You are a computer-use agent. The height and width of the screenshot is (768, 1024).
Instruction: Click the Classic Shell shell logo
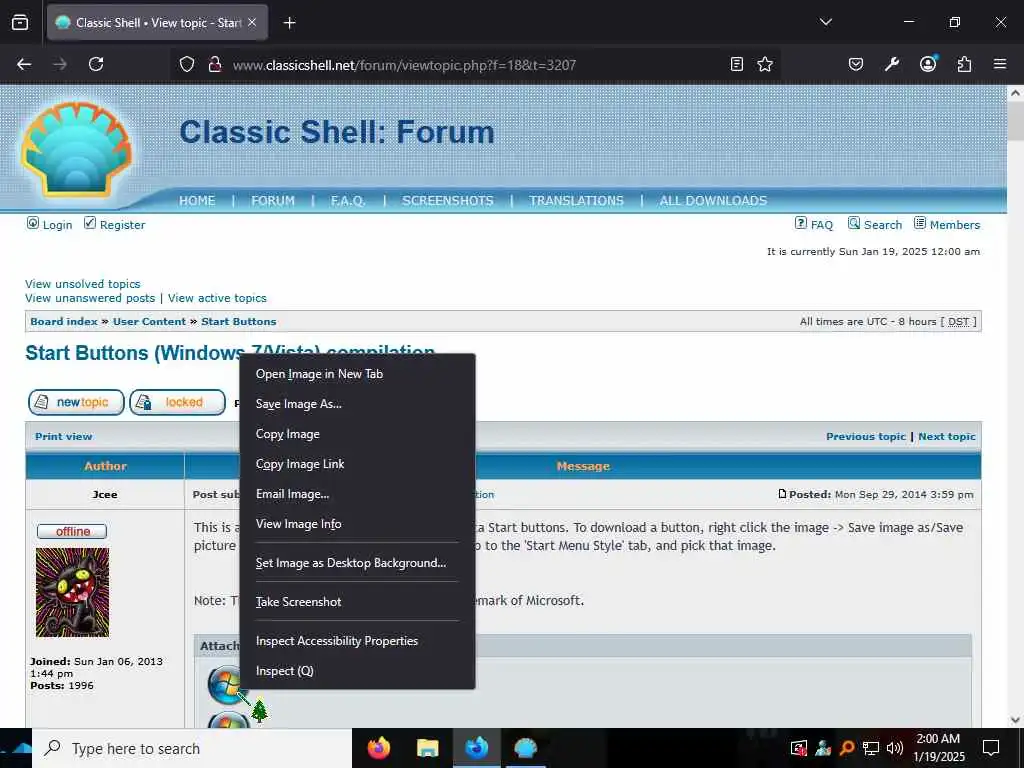tap(77, 149)
